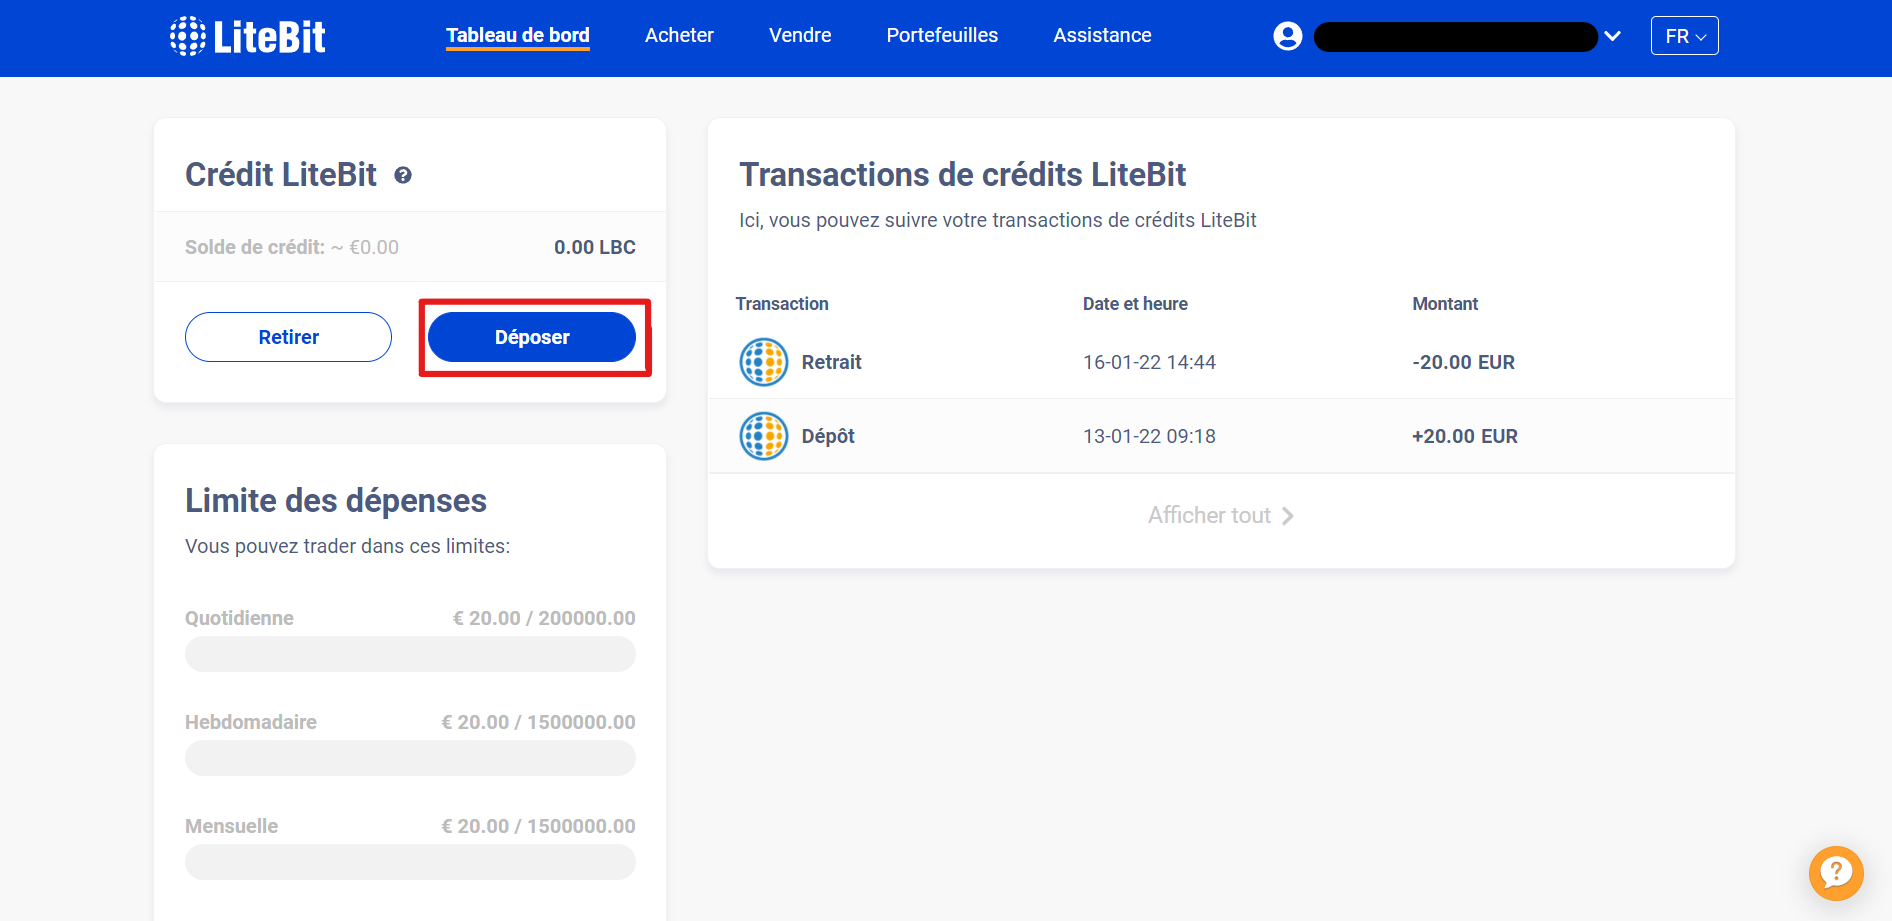
Task: Click the Dépôt transaction icon
Action: point(763,436)
